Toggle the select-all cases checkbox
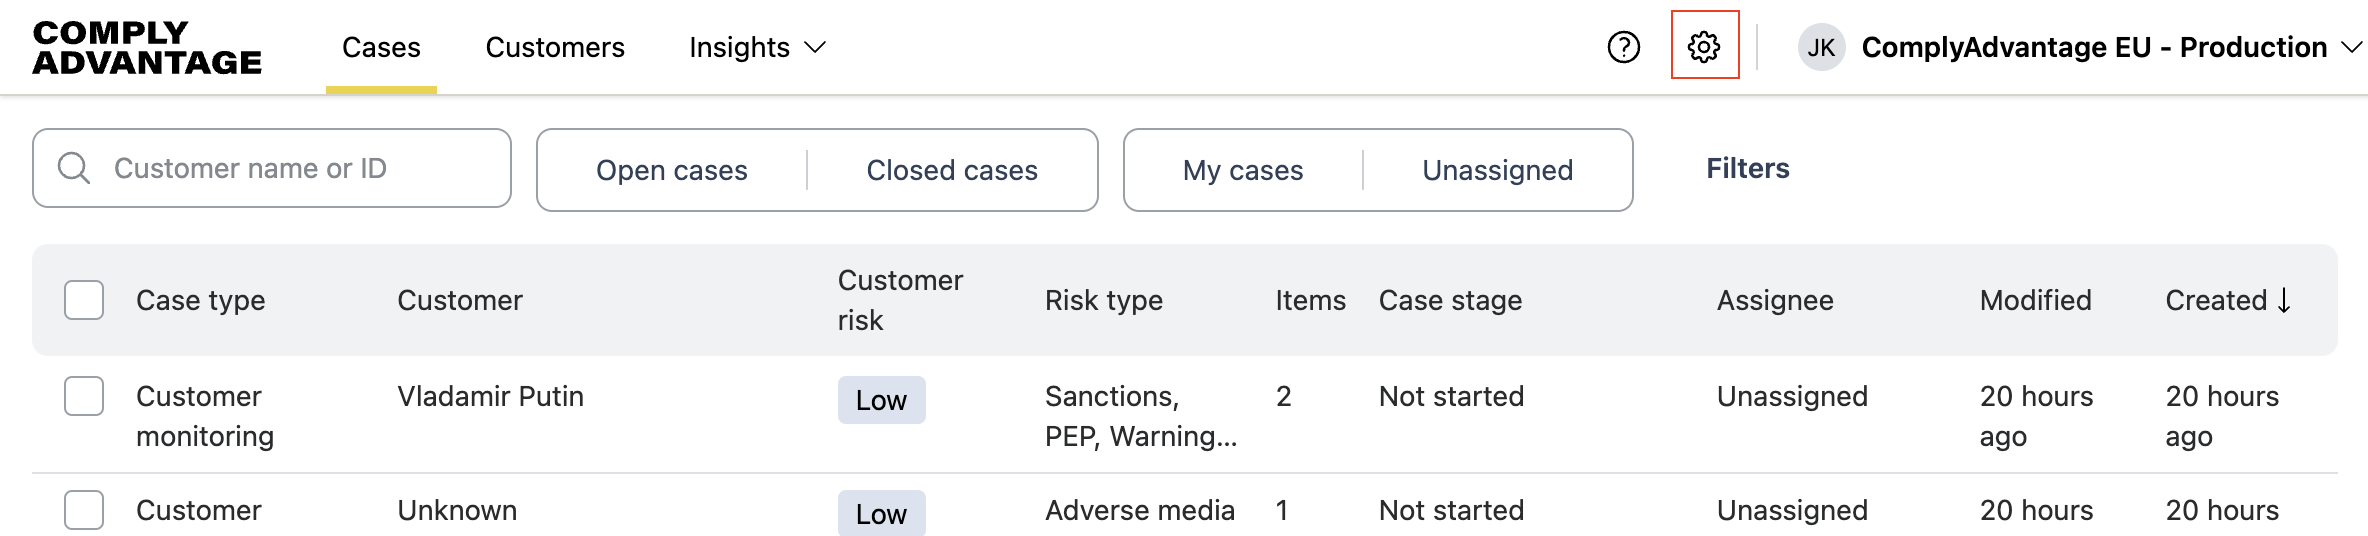This screenshot has width=2368, height=536. click(84, 300)
